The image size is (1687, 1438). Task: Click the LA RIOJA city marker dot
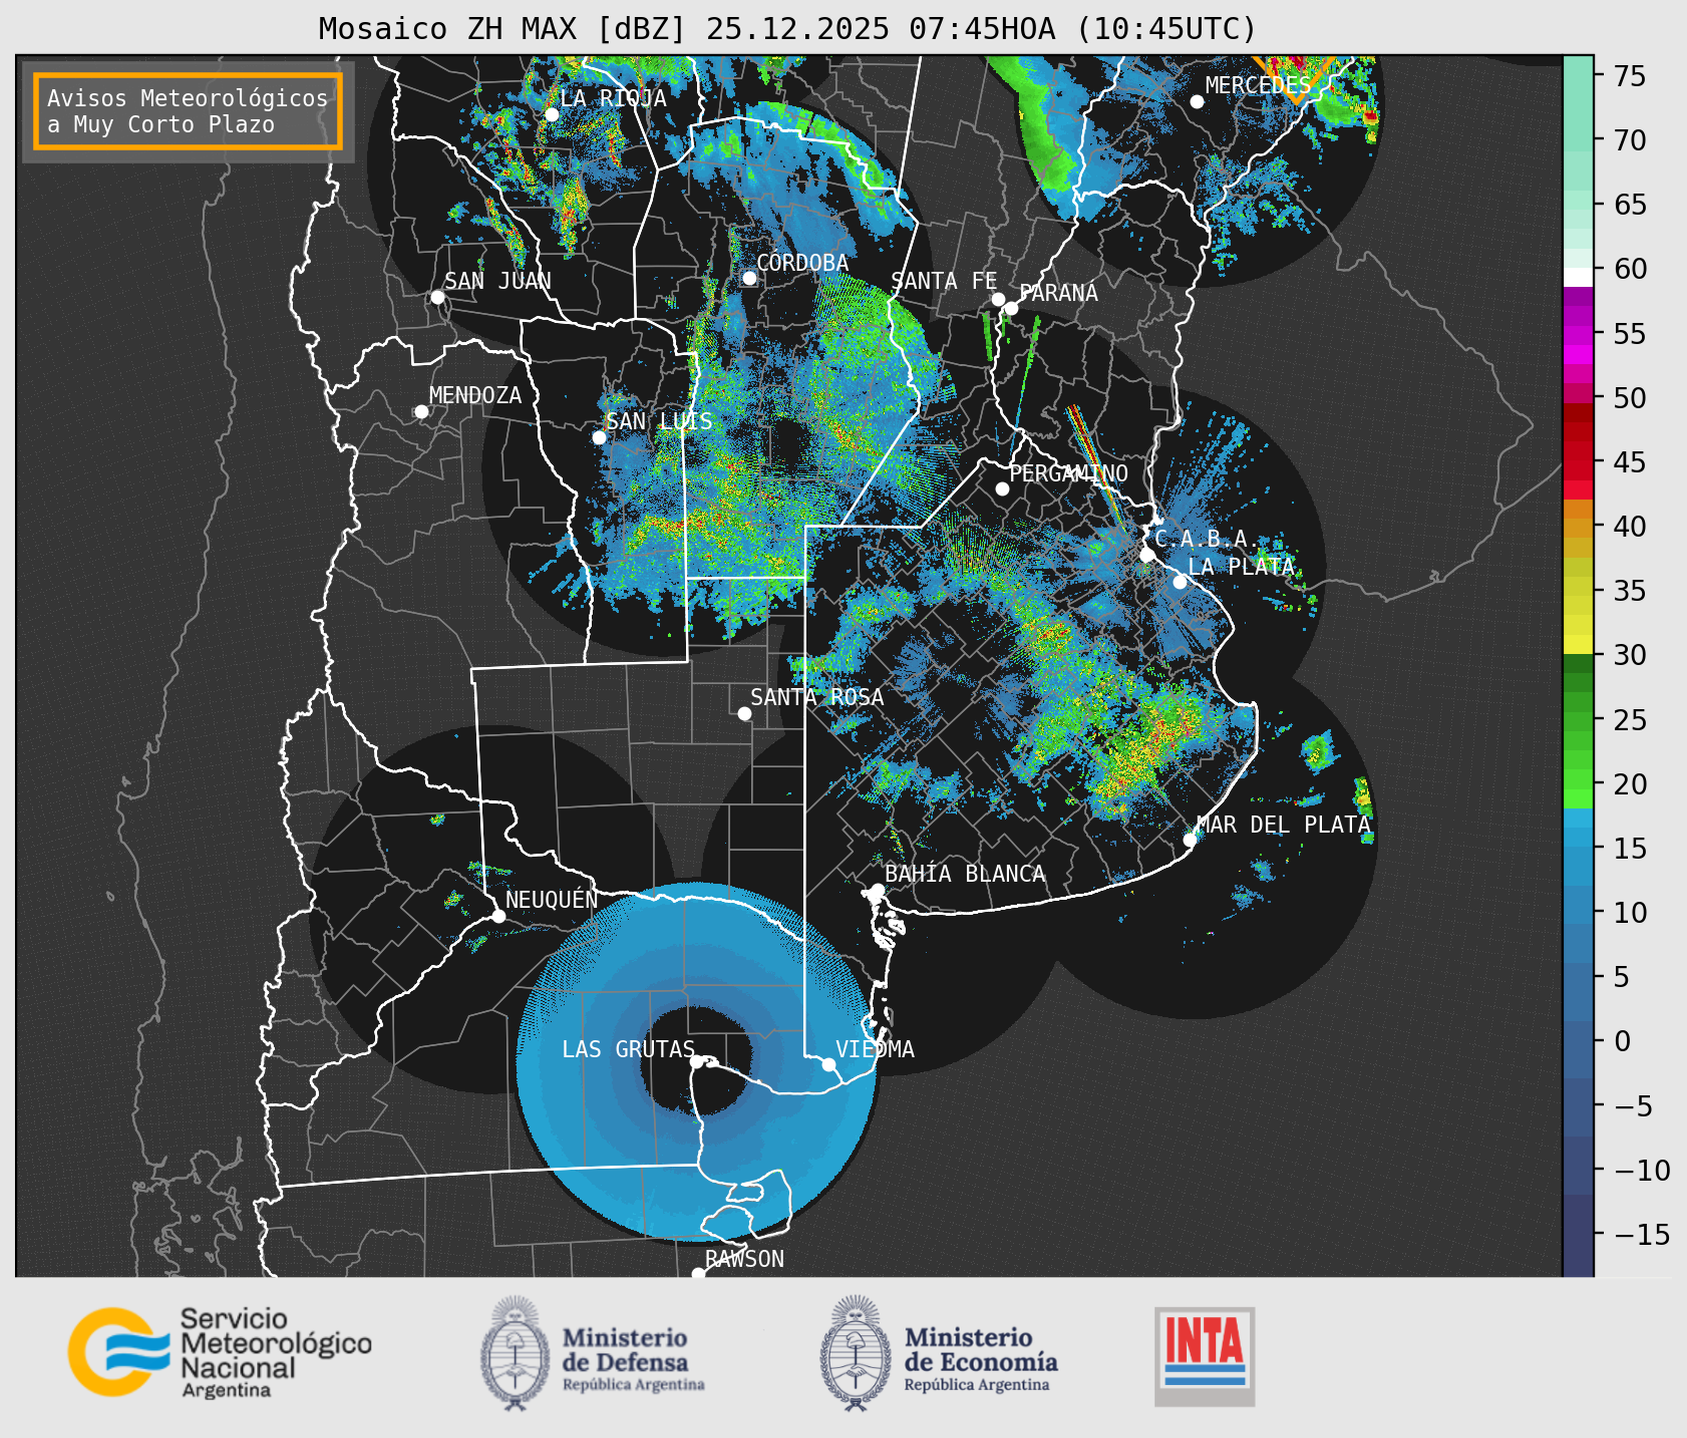pyautogui.click(x=551, y=114)
